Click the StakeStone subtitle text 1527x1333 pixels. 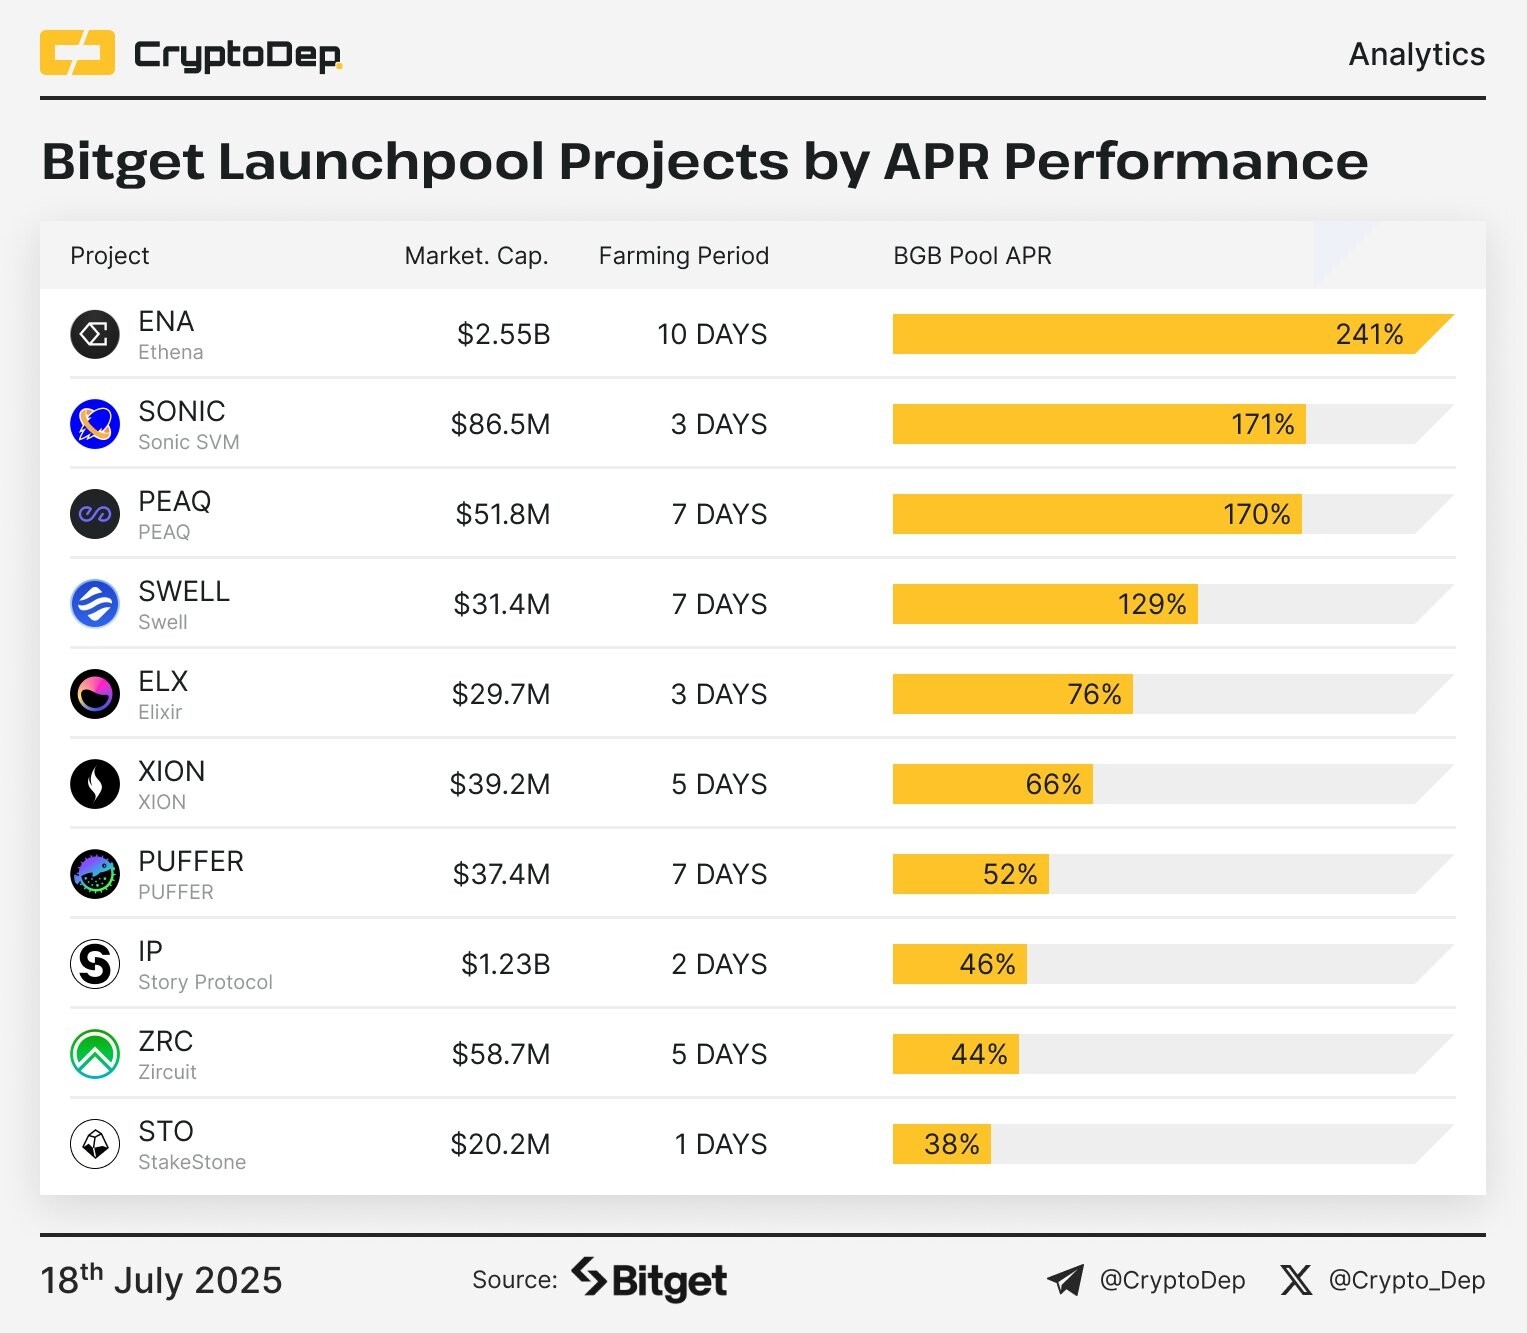tap(192, 1162)
